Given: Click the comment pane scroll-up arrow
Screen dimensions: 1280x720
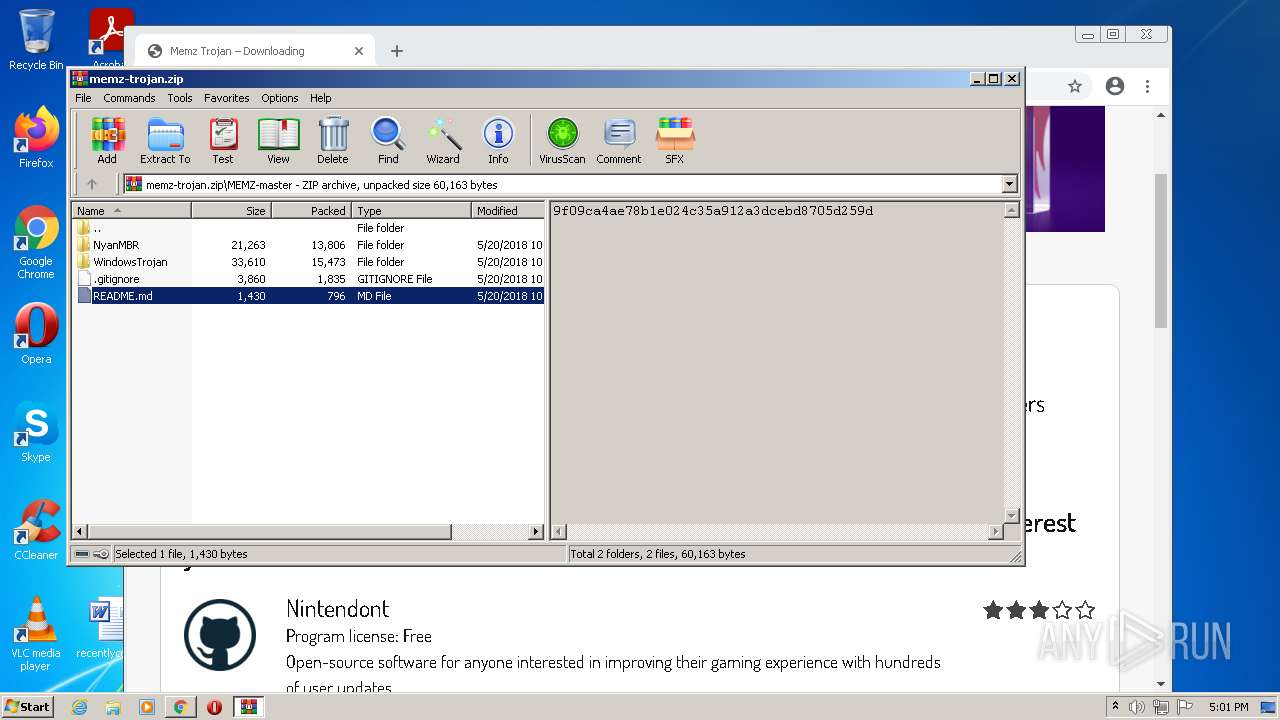Looking at the screenshot, I should point(1011,211).
